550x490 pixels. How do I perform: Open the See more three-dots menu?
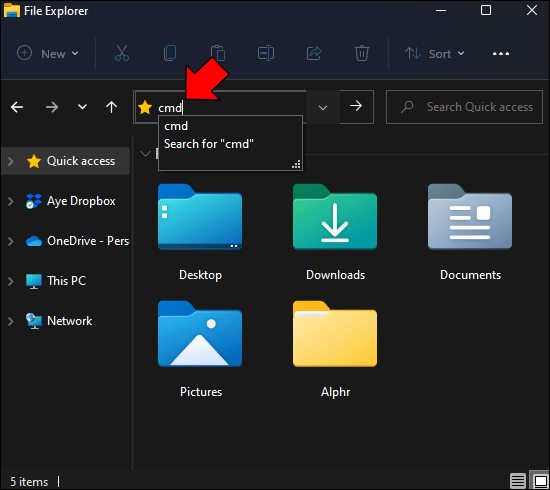click(501, 54)
